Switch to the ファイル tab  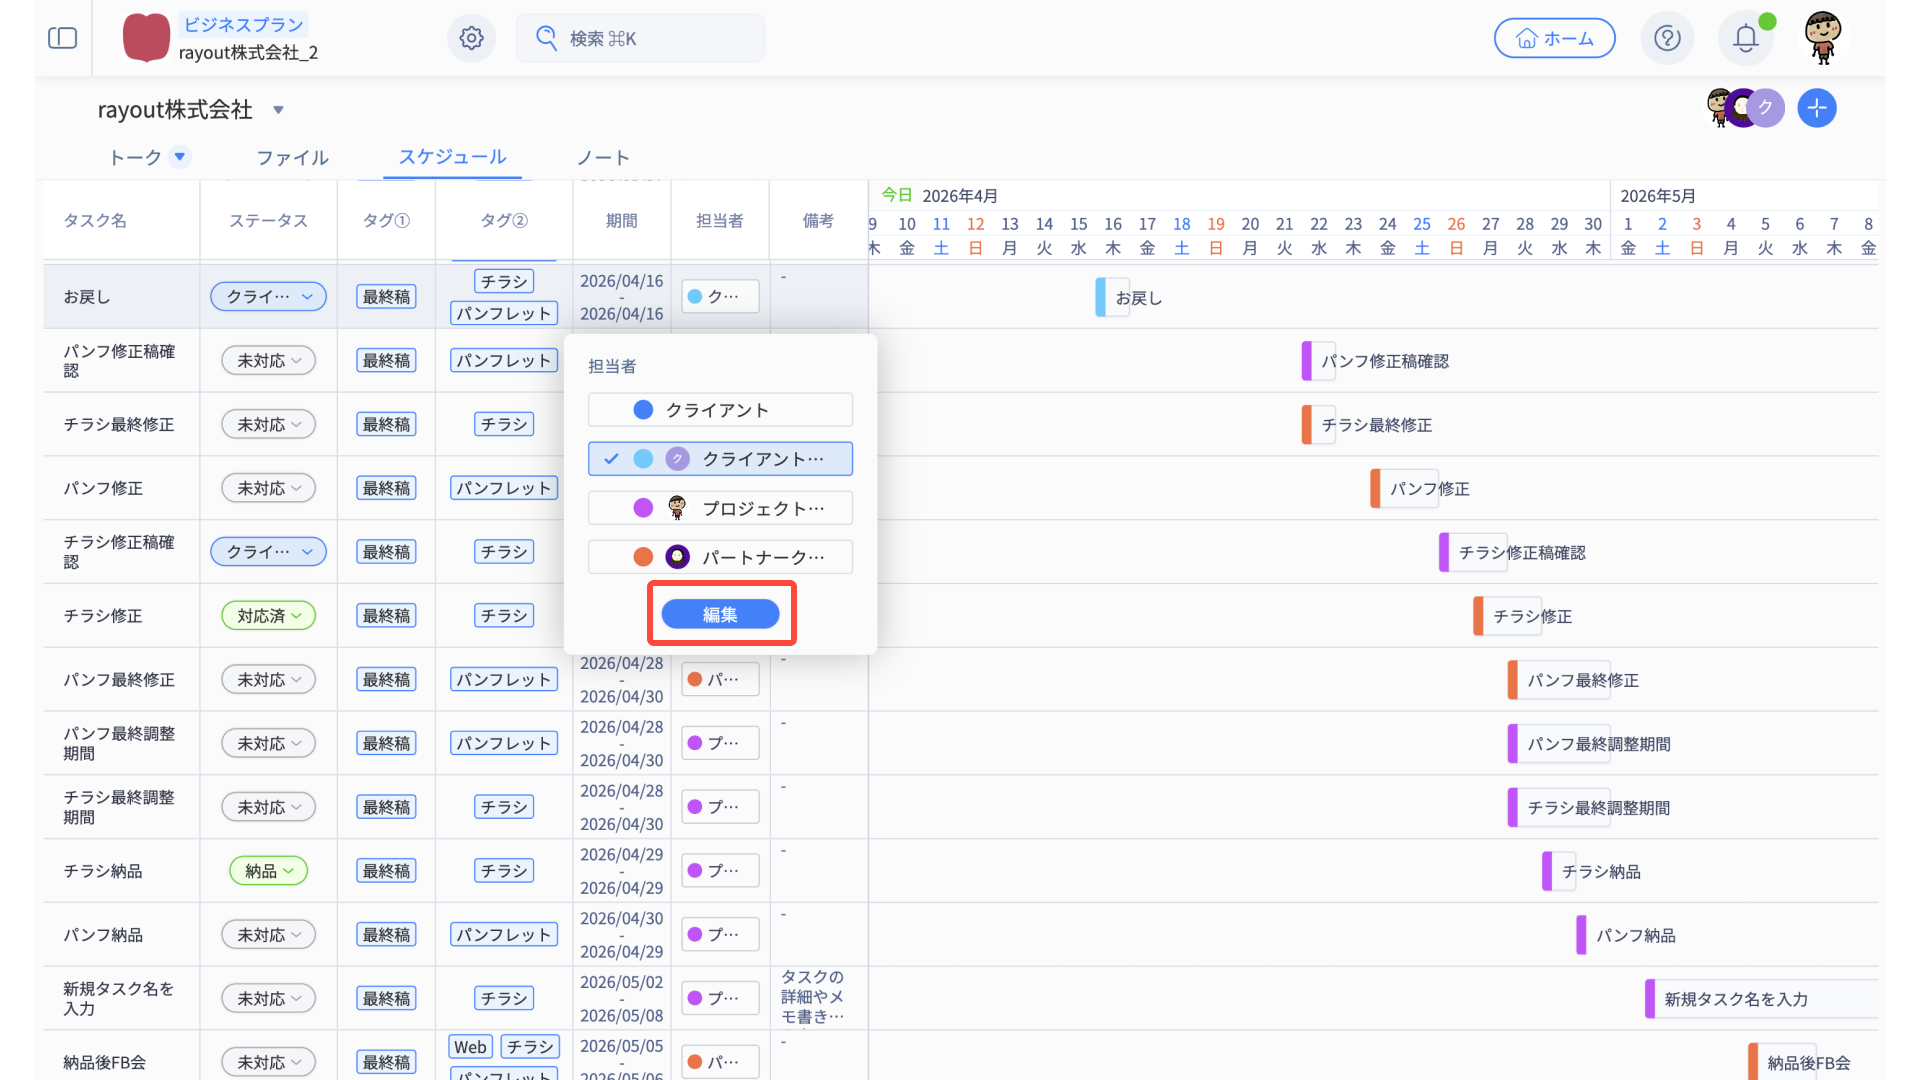pos(292,158)
